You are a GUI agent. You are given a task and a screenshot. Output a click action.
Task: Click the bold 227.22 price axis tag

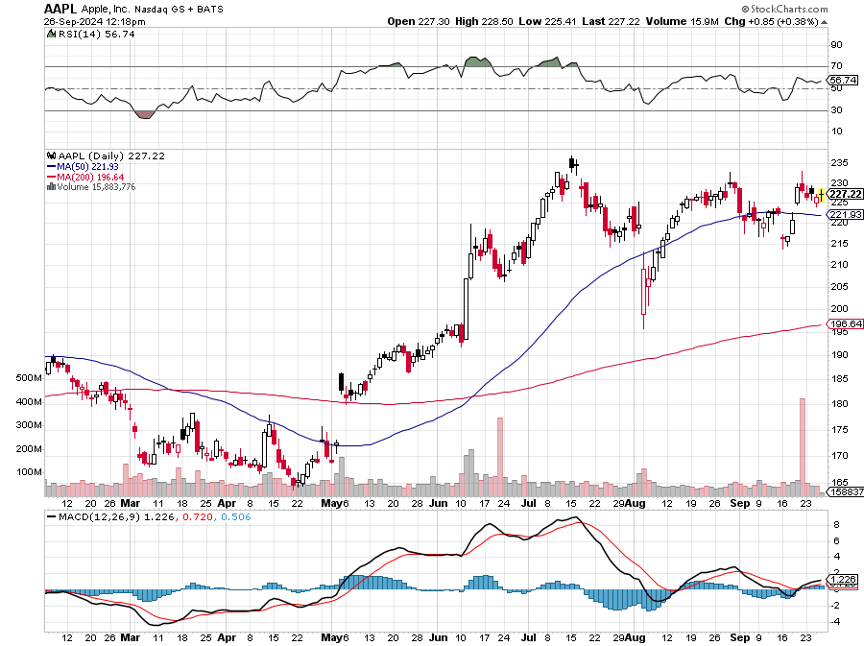[846, 194]
